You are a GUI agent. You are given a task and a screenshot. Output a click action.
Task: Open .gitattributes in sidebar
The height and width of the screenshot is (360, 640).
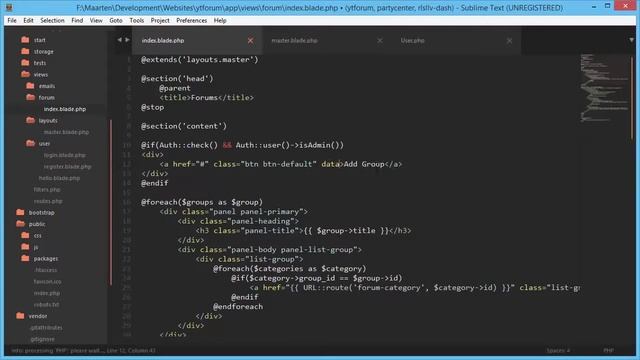click(x=46, y=327)
